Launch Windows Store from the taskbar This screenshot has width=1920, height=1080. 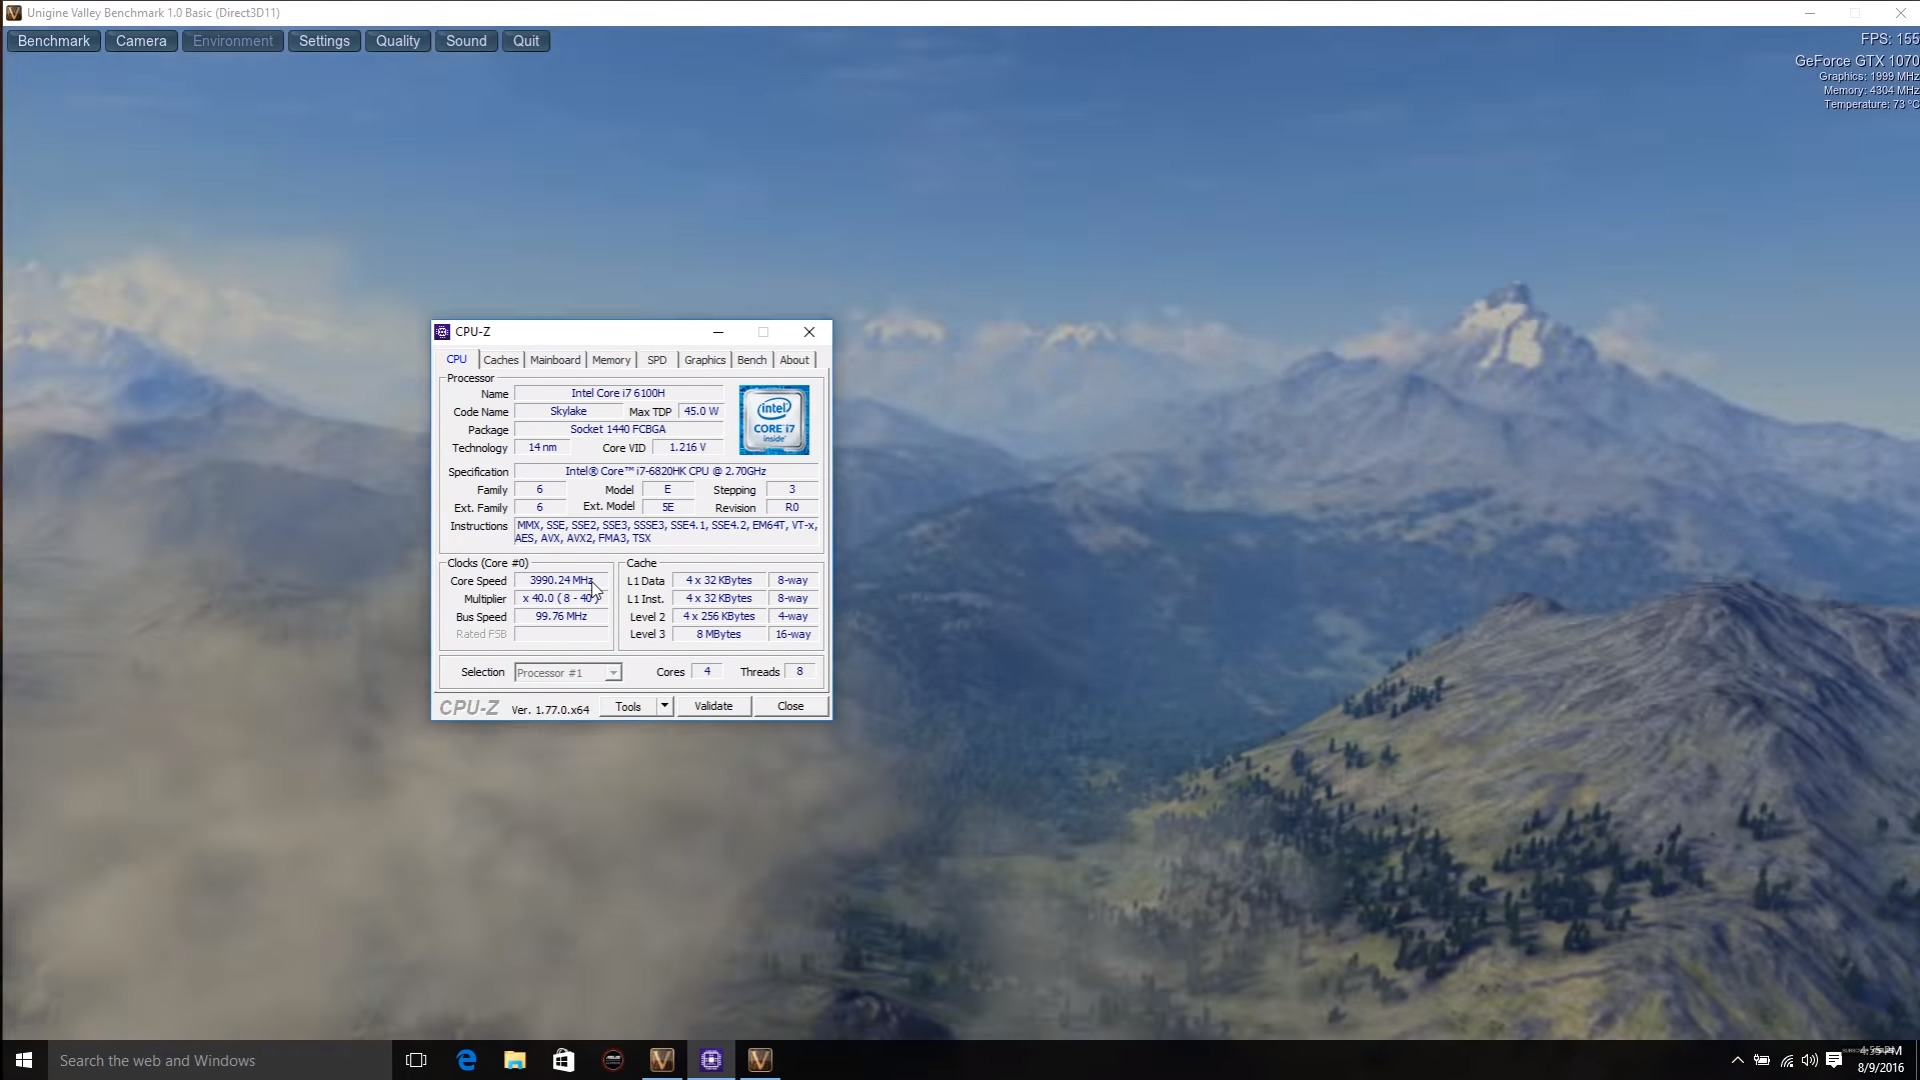[564, 1060]
